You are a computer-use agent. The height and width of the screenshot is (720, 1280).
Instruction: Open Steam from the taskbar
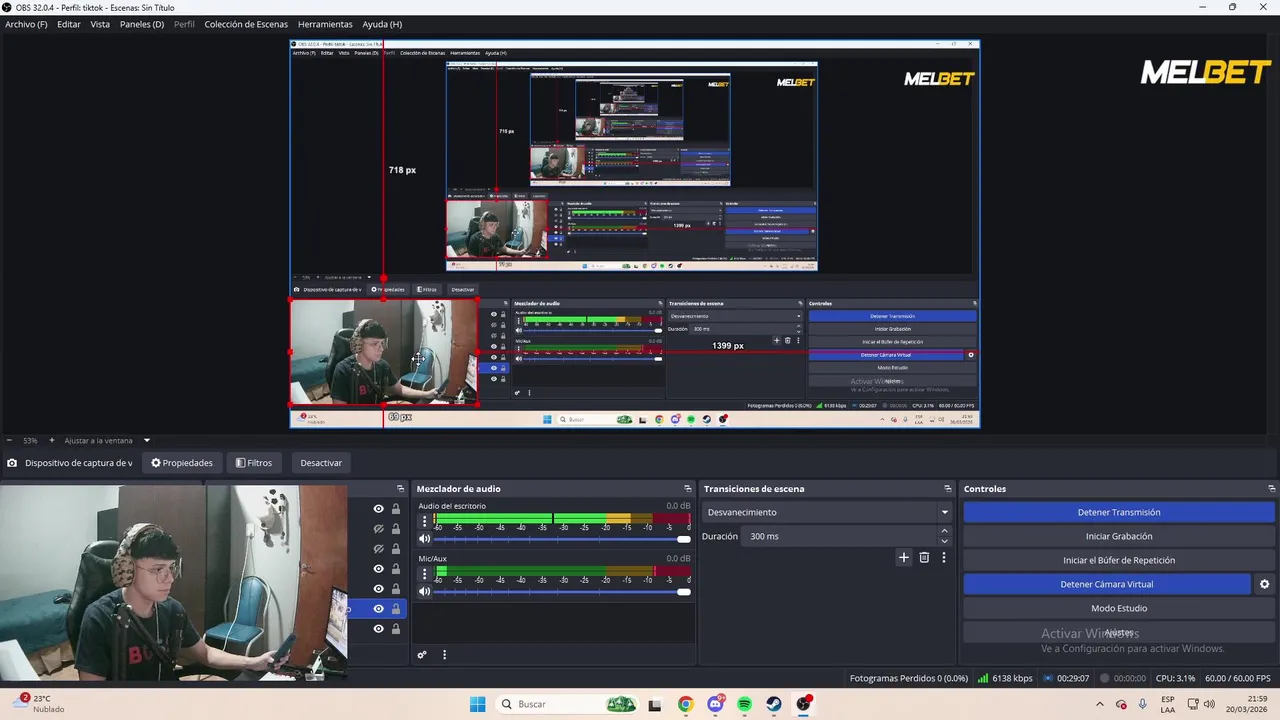tap(774, 704)
